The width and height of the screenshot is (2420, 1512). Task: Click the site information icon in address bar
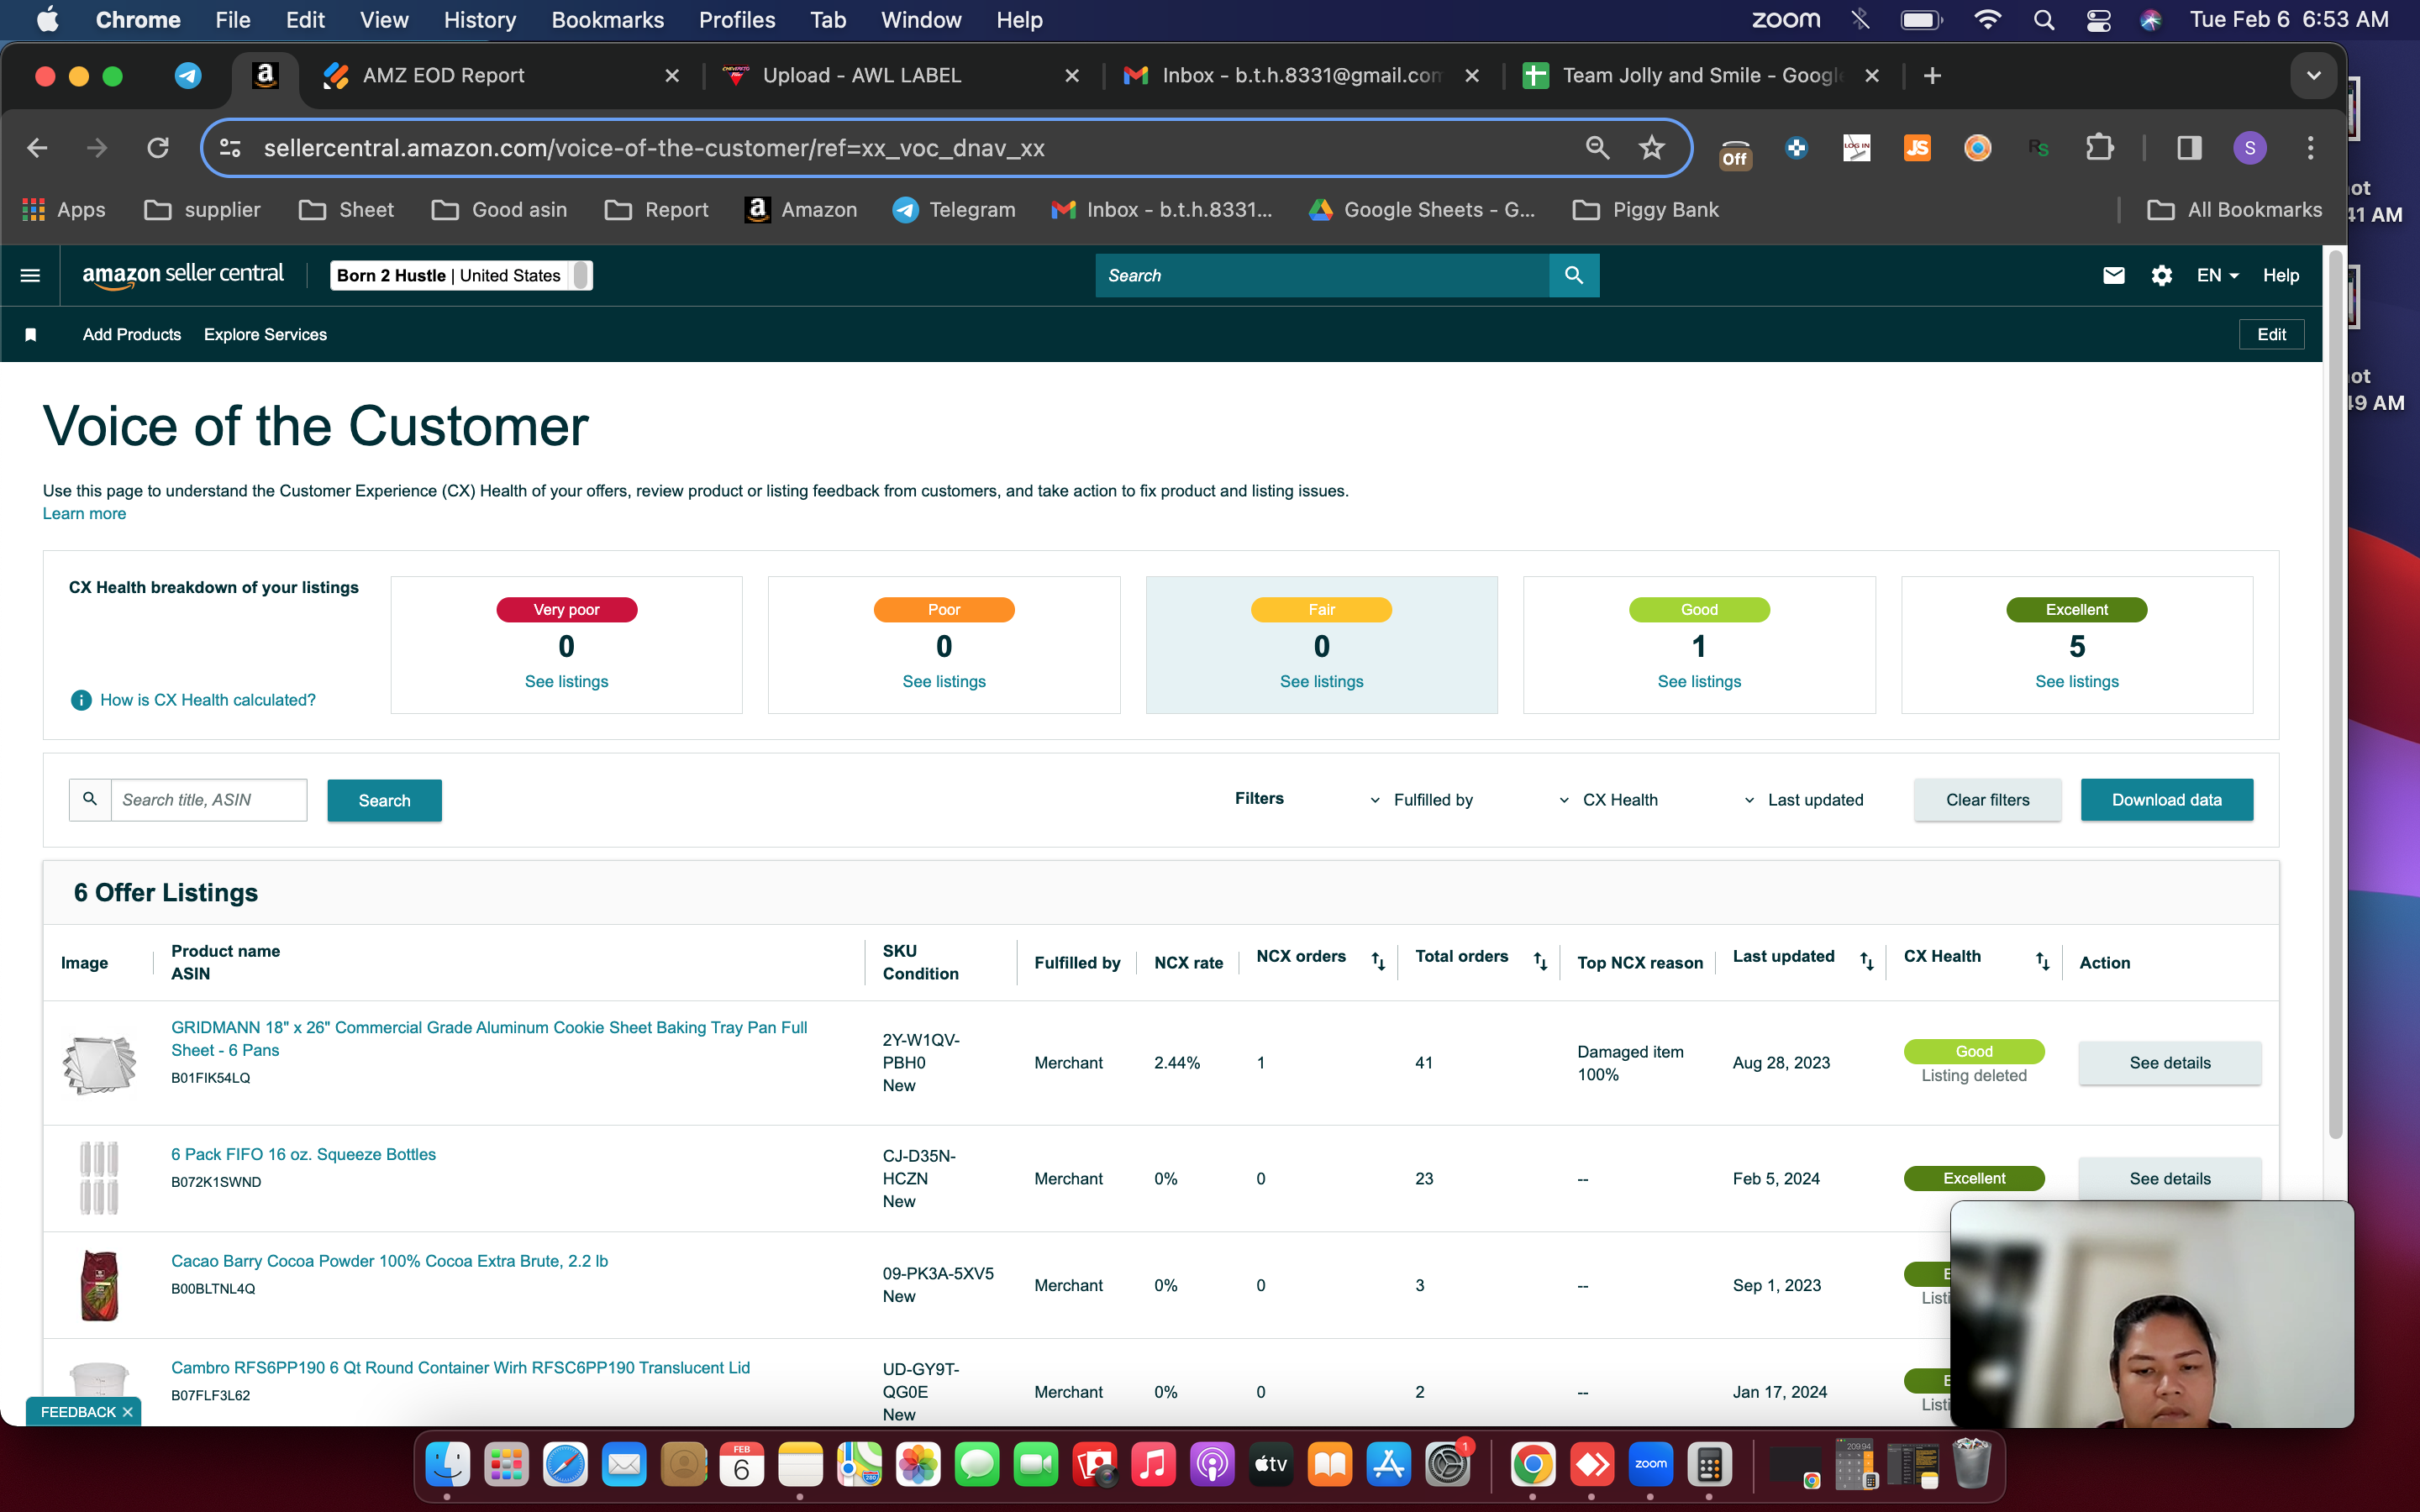230,148
